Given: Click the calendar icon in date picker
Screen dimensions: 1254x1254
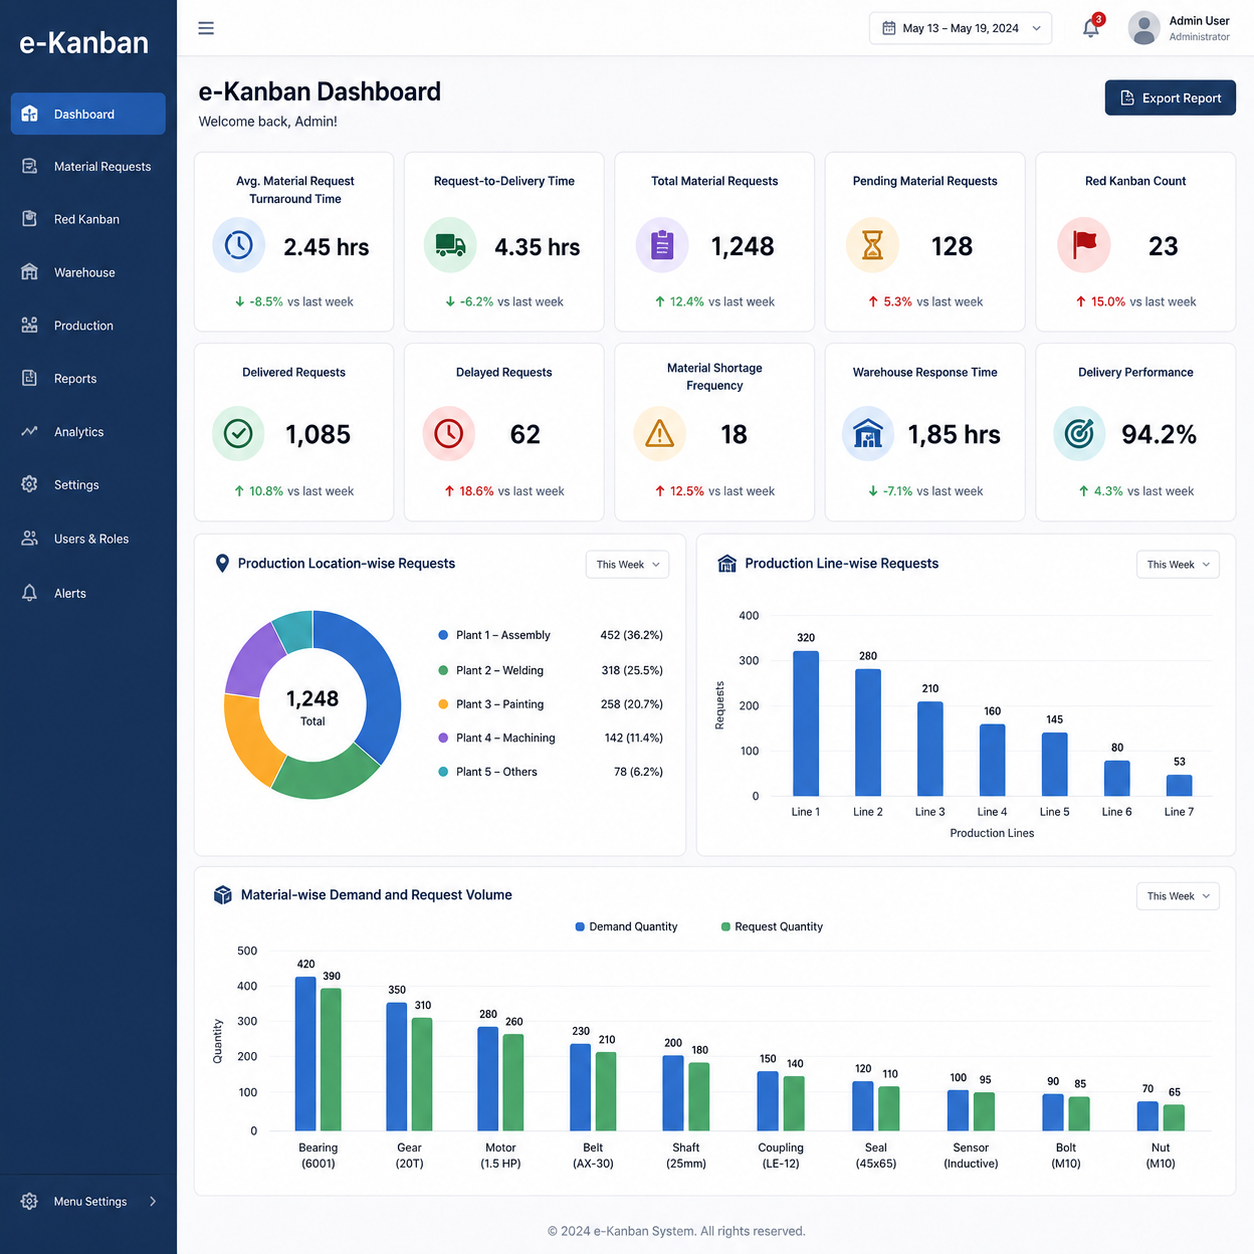Looking at the screenshot, I should click(889, 28).
